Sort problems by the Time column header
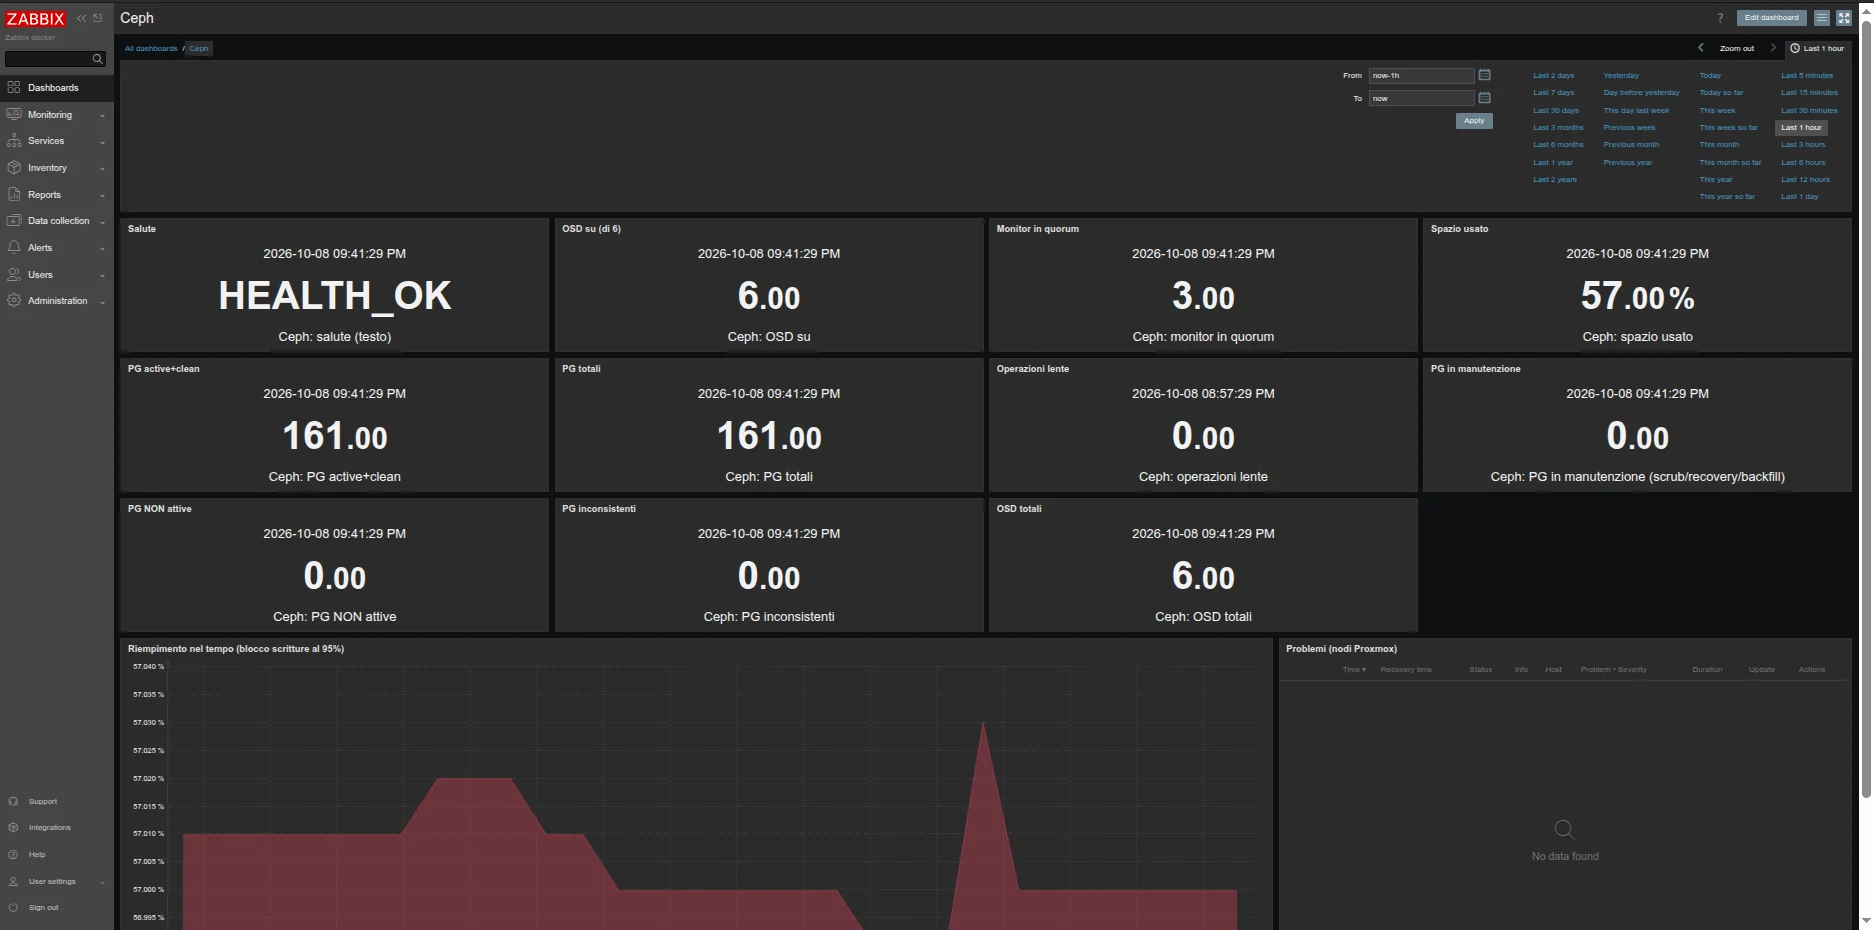Image resolution: width=1874 pixels, height=930 pixels. tap(1354, 670)
